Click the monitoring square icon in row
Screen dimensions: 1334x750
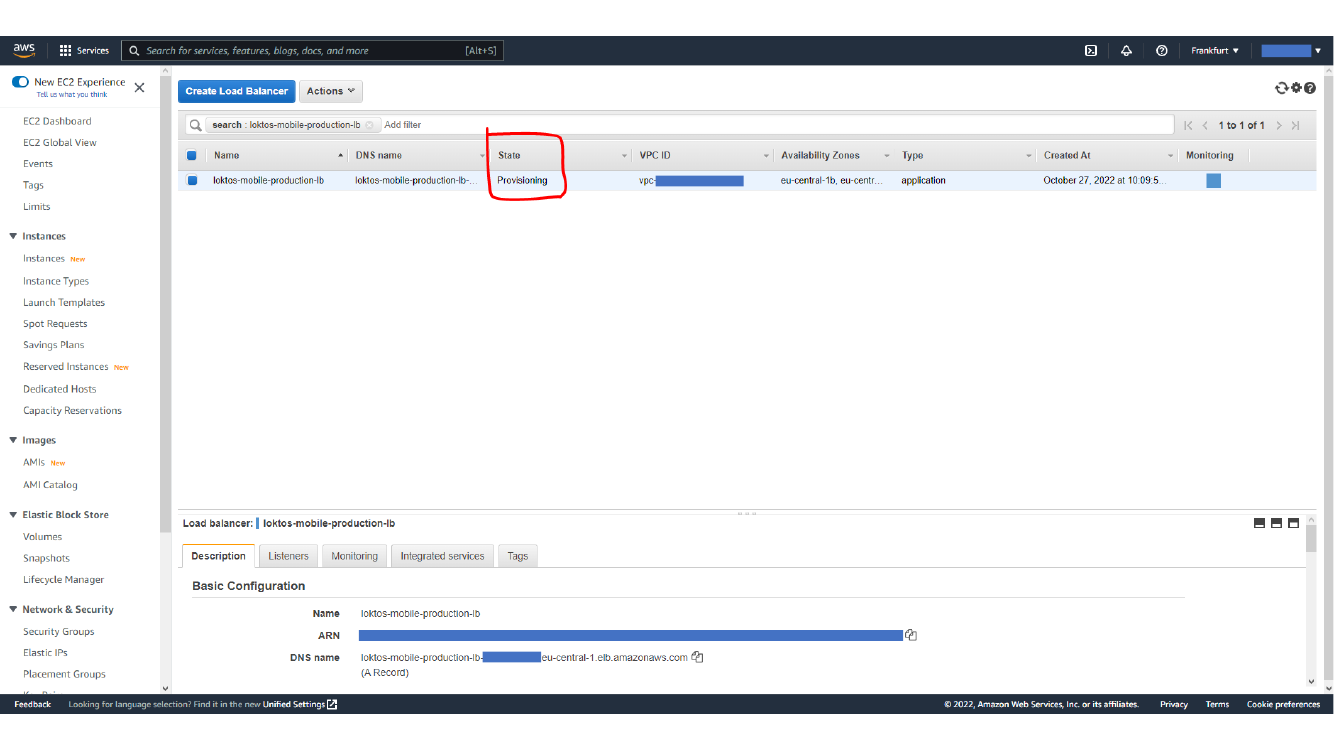pos(1213,181)
